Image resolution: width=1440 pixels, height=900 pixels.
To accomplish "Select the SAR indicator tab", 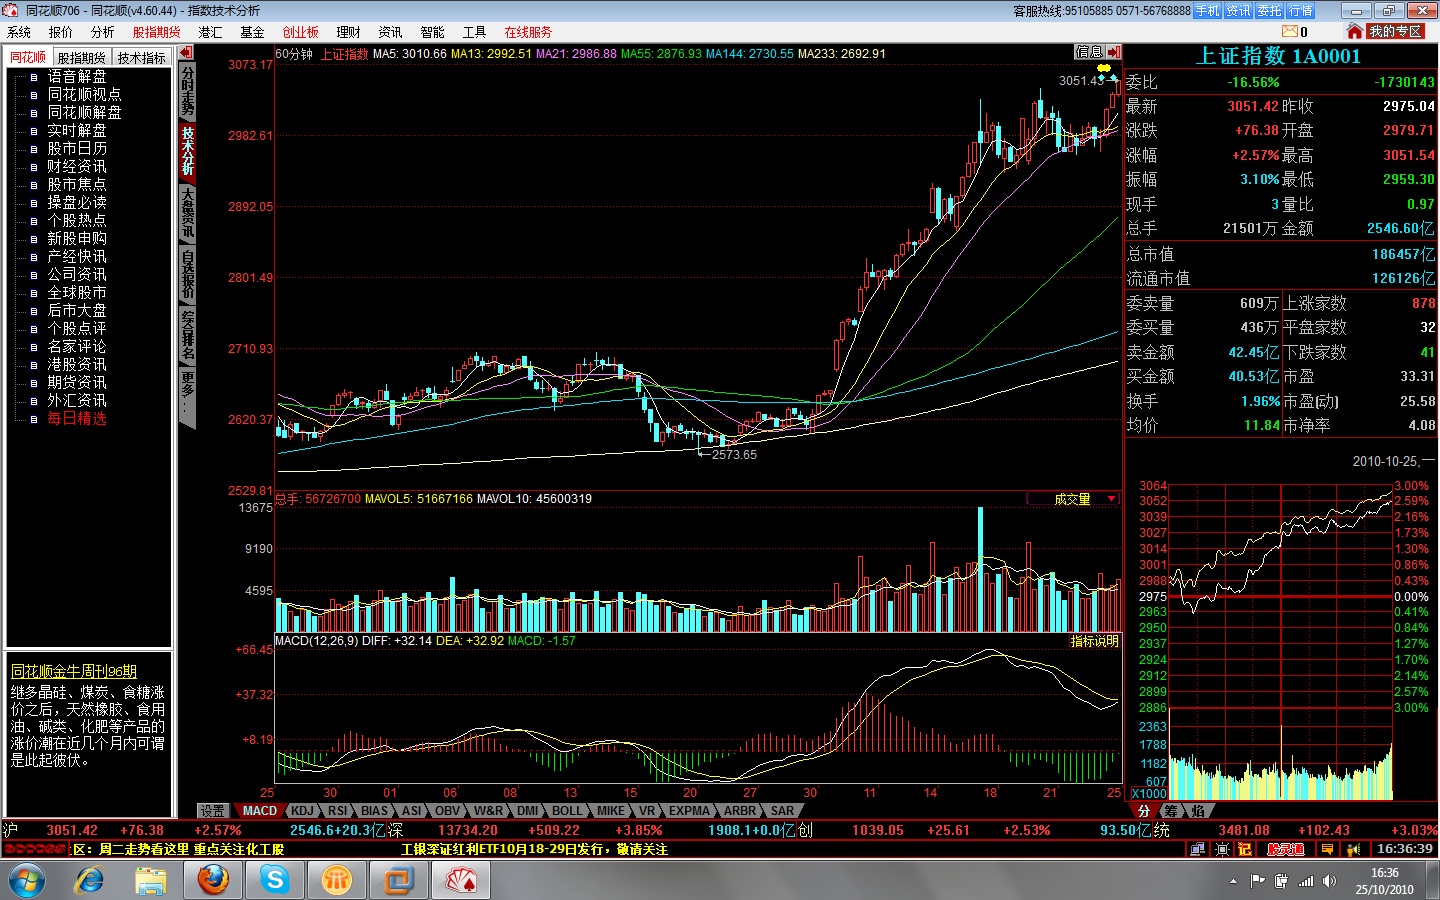I will (x=782, y=811).
